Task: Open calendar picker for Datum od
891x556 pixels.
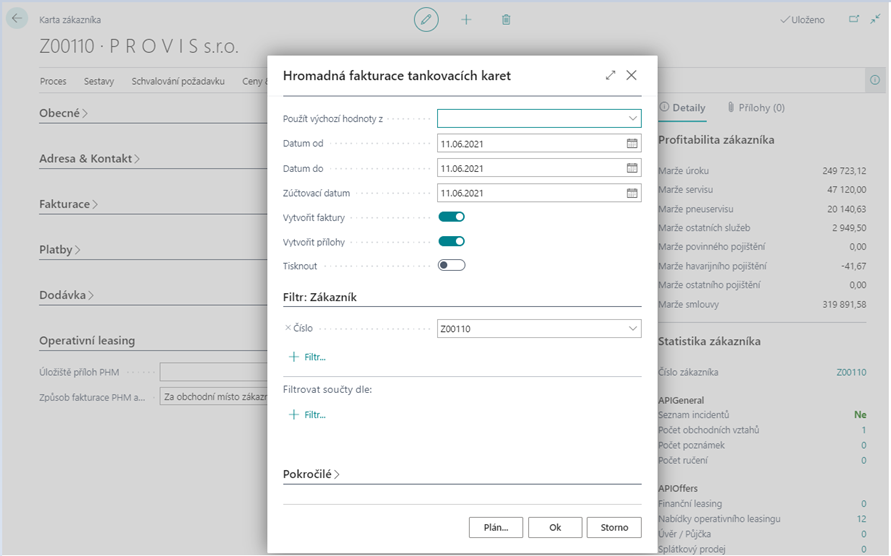Action: click(x=632, y=143)
